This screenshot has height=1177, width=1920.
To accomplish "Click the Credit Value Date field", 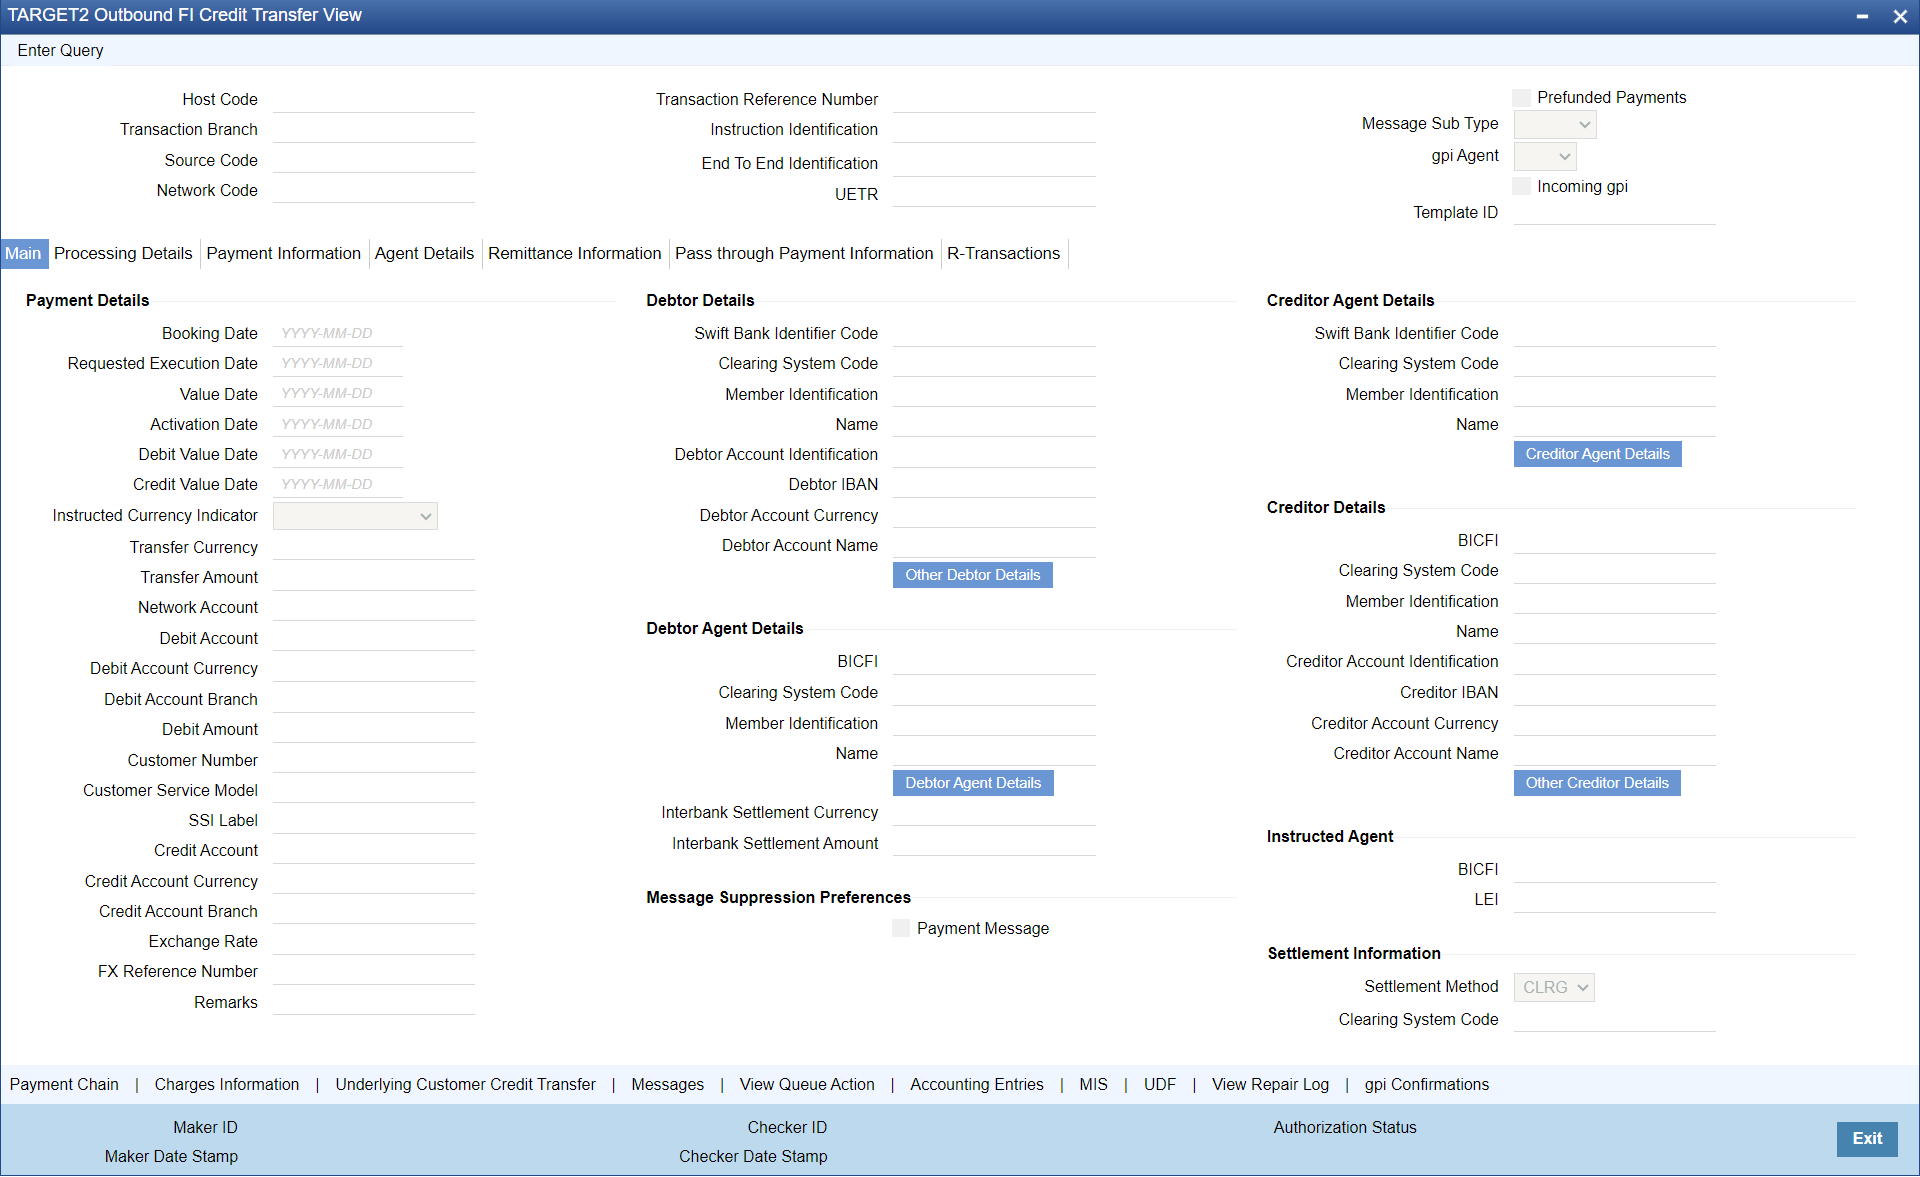I will point(338,485).
